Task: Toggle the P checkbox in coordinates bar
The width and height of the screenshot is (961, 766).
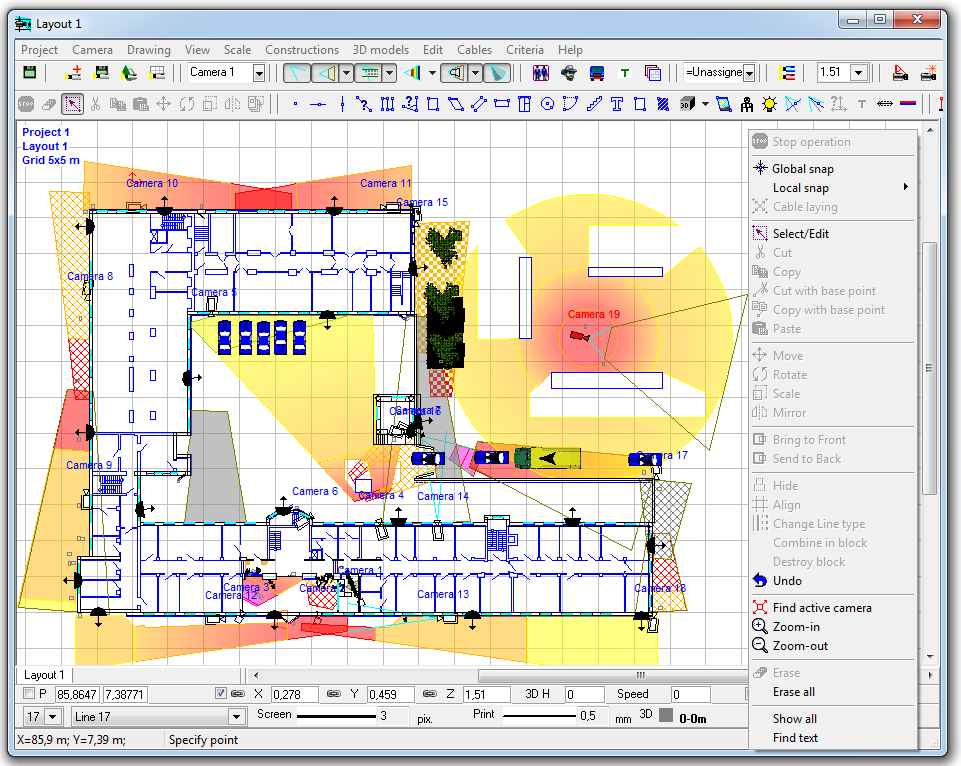Action: tap(28, 693)
